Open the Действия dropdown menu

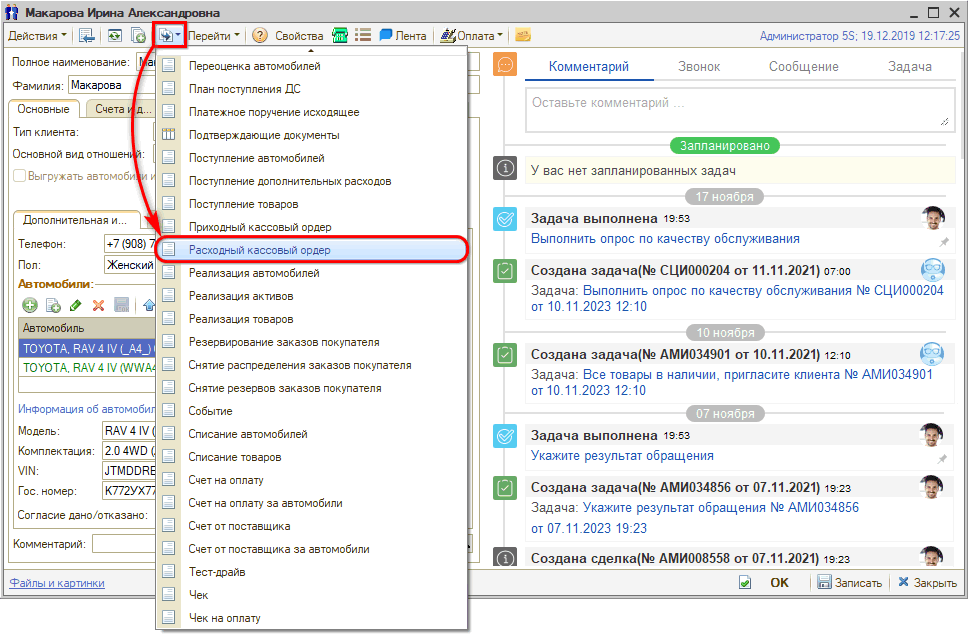[38, 36]
